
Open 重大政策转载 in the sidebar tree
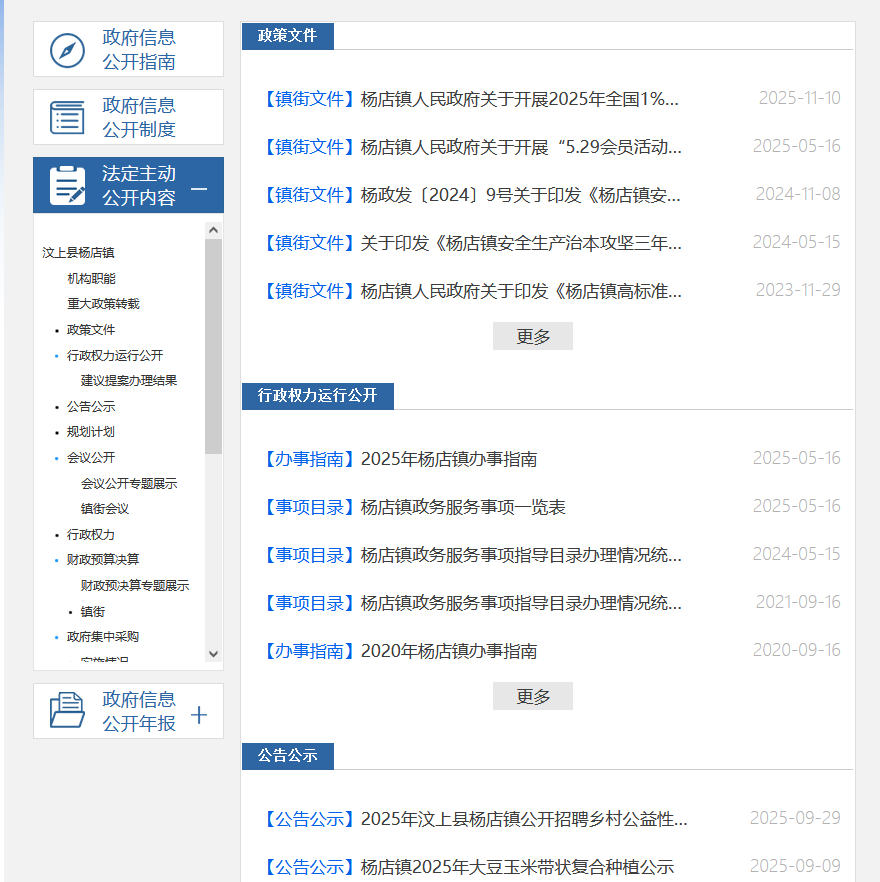(103, 304)
